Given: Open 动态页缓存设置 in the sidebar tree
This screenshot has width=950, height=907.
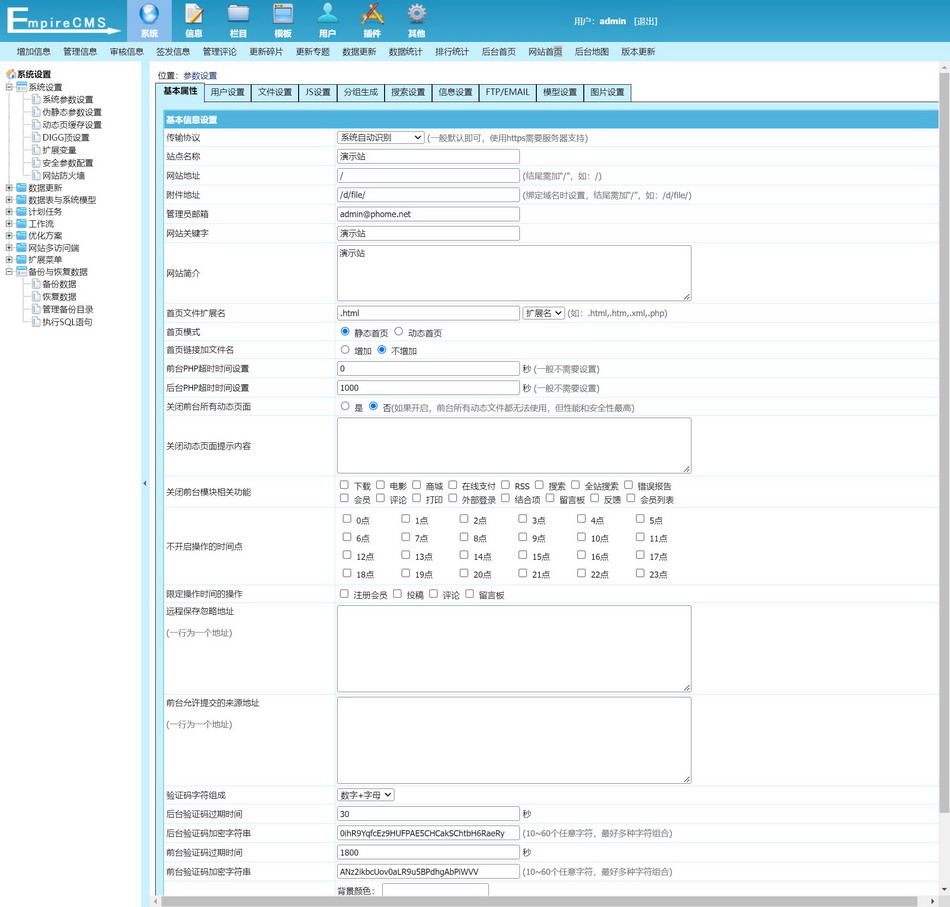Looking at the screenshot, I should coord(71,125).
